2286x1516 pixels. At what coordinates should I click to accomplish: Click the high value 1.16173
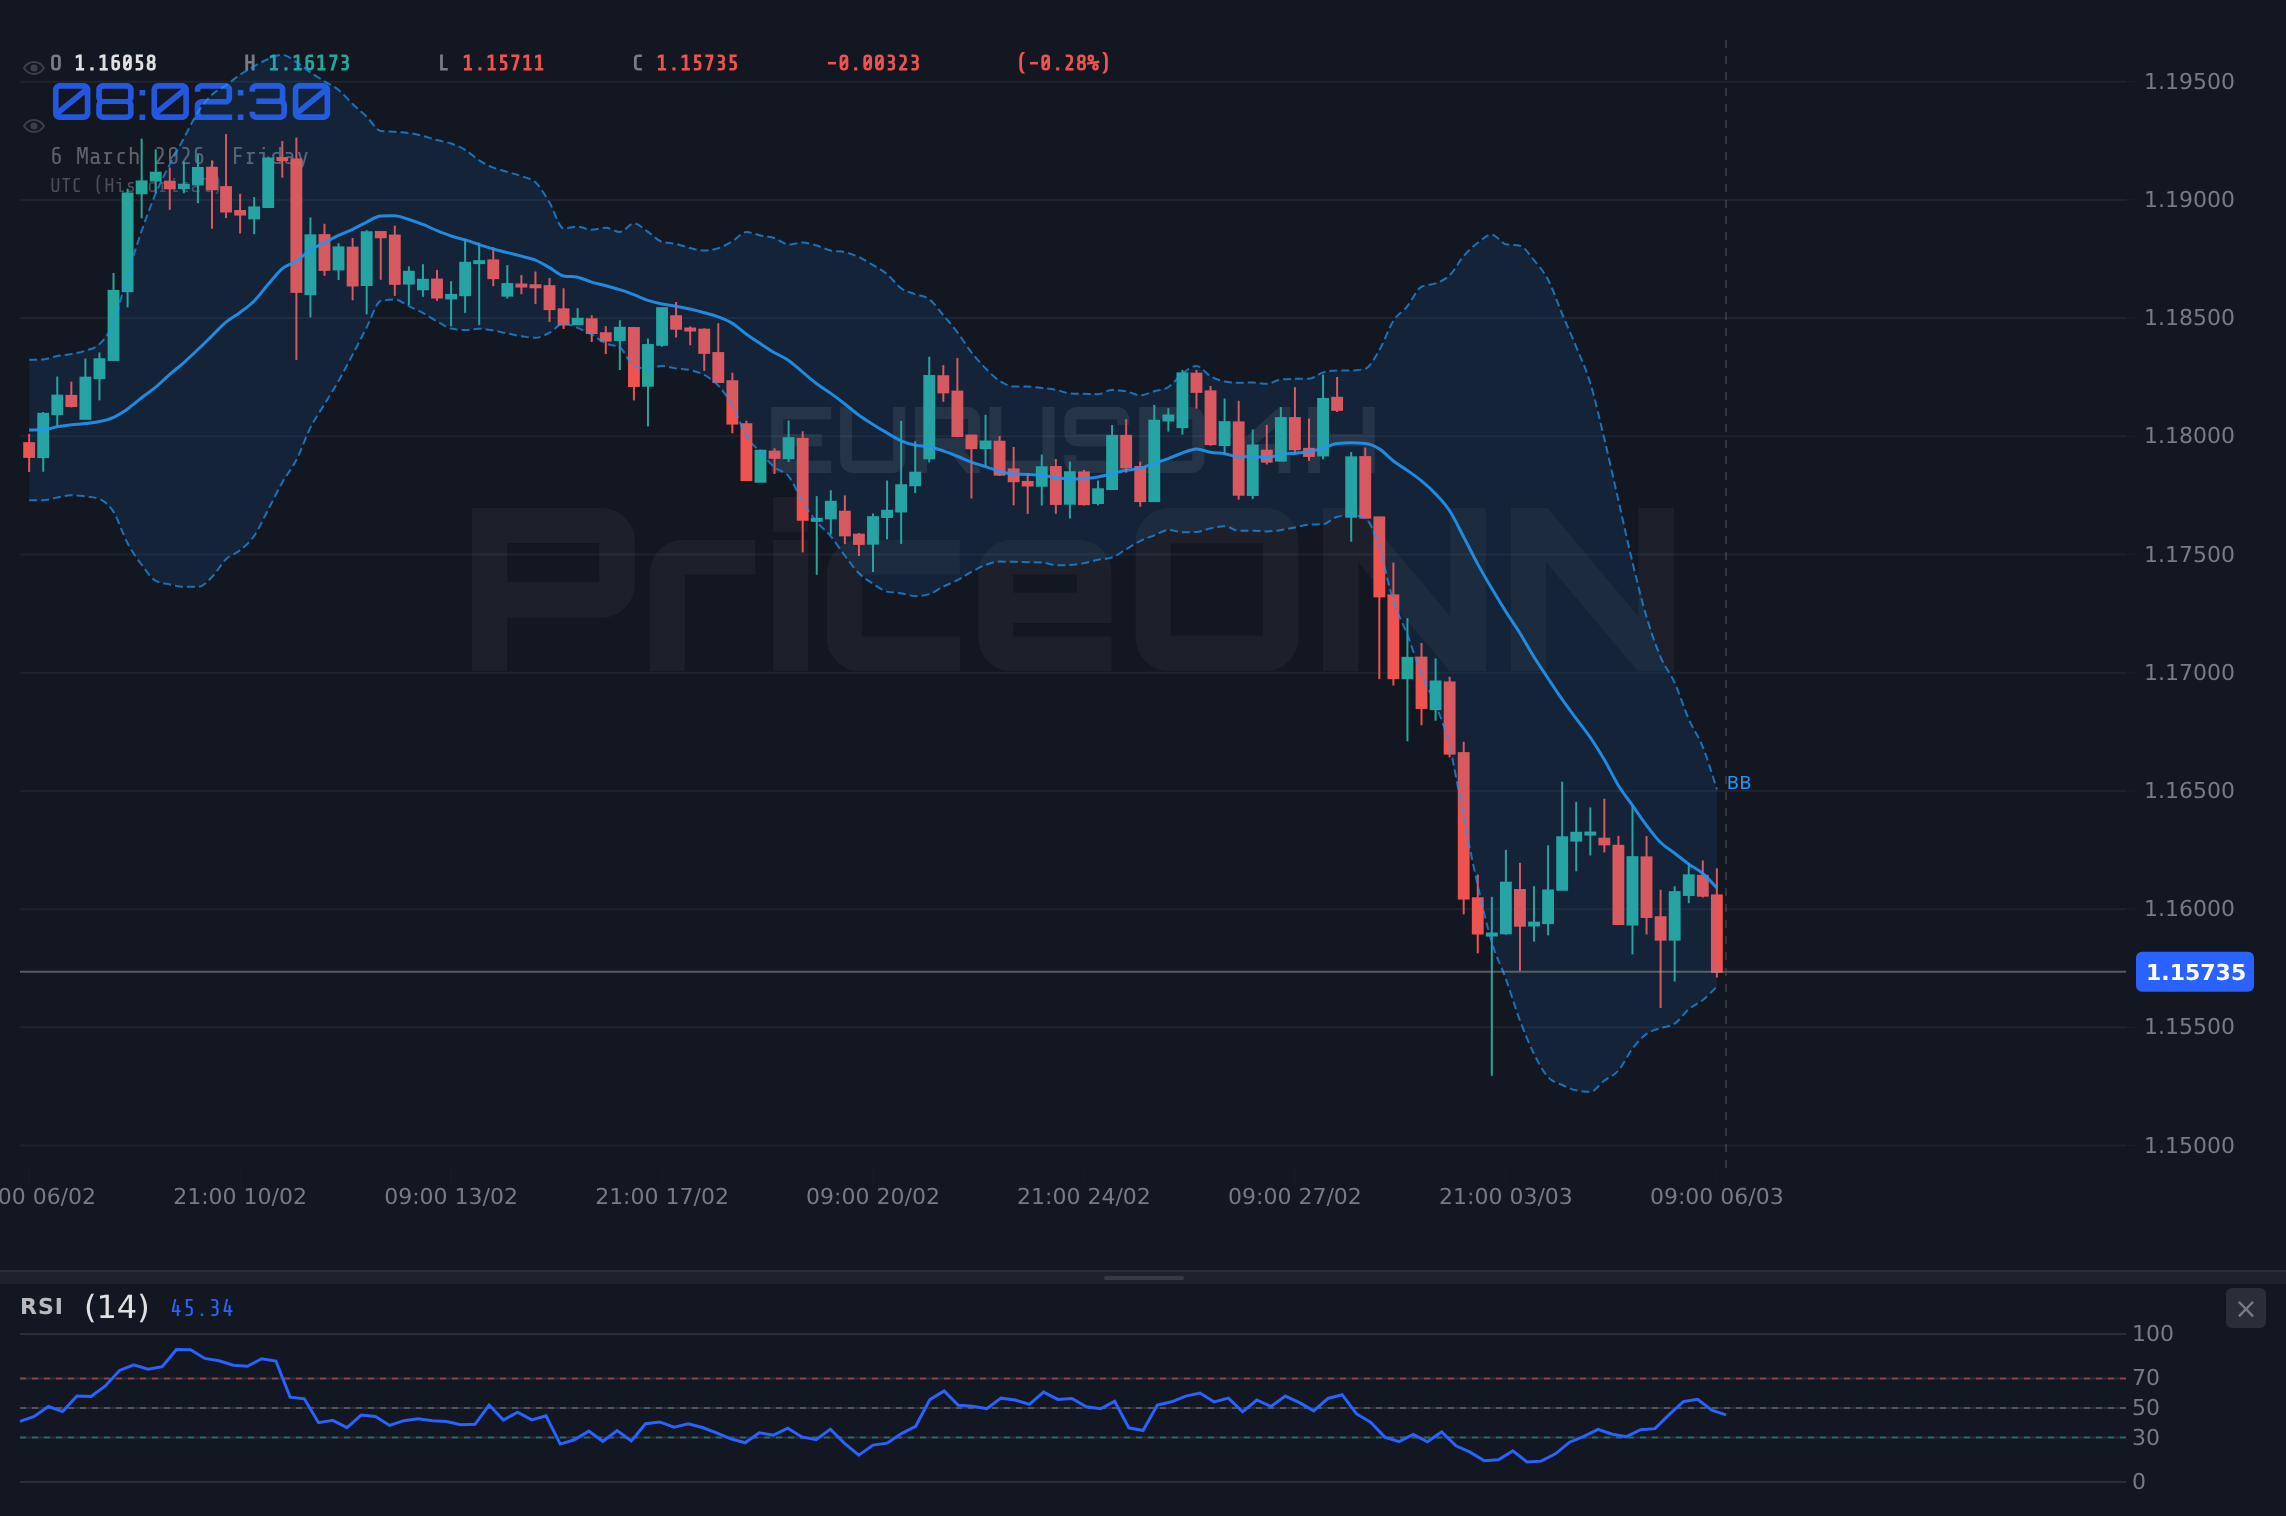pyautogui.click(x=309, y=63)
